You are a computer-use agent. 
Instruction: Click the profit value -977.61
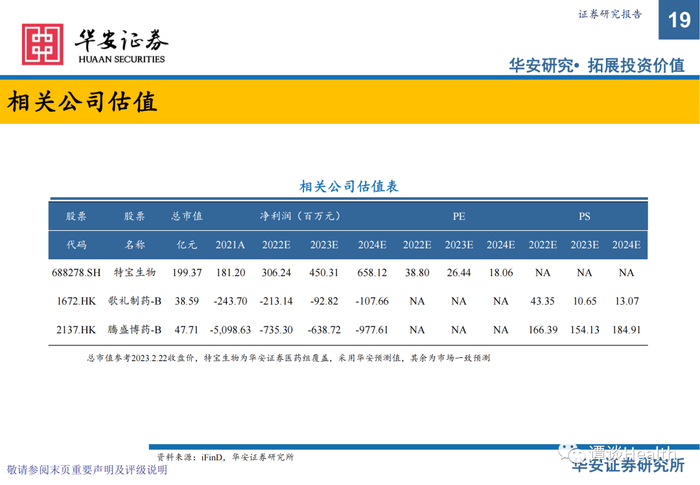point(372,330)
